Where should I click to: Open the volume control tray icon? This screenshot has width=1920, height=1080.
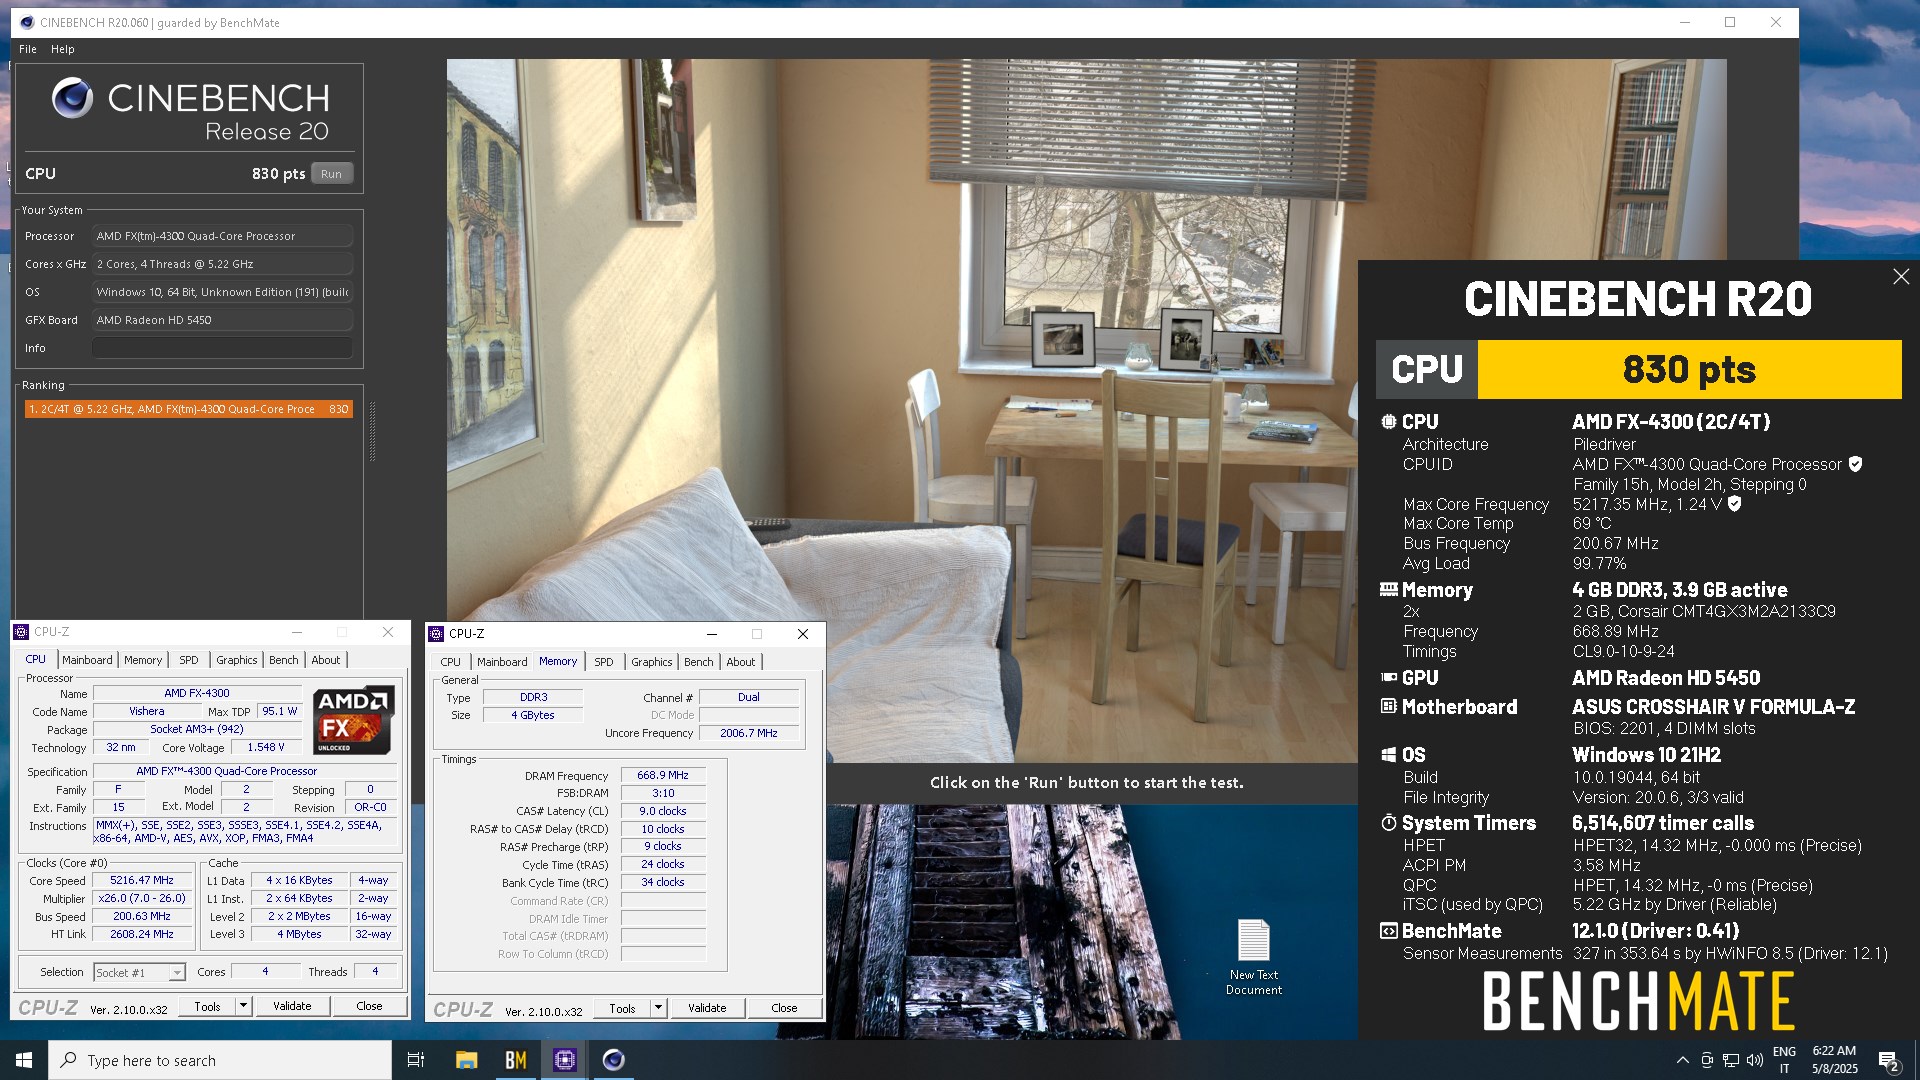coord(1755,1060)
